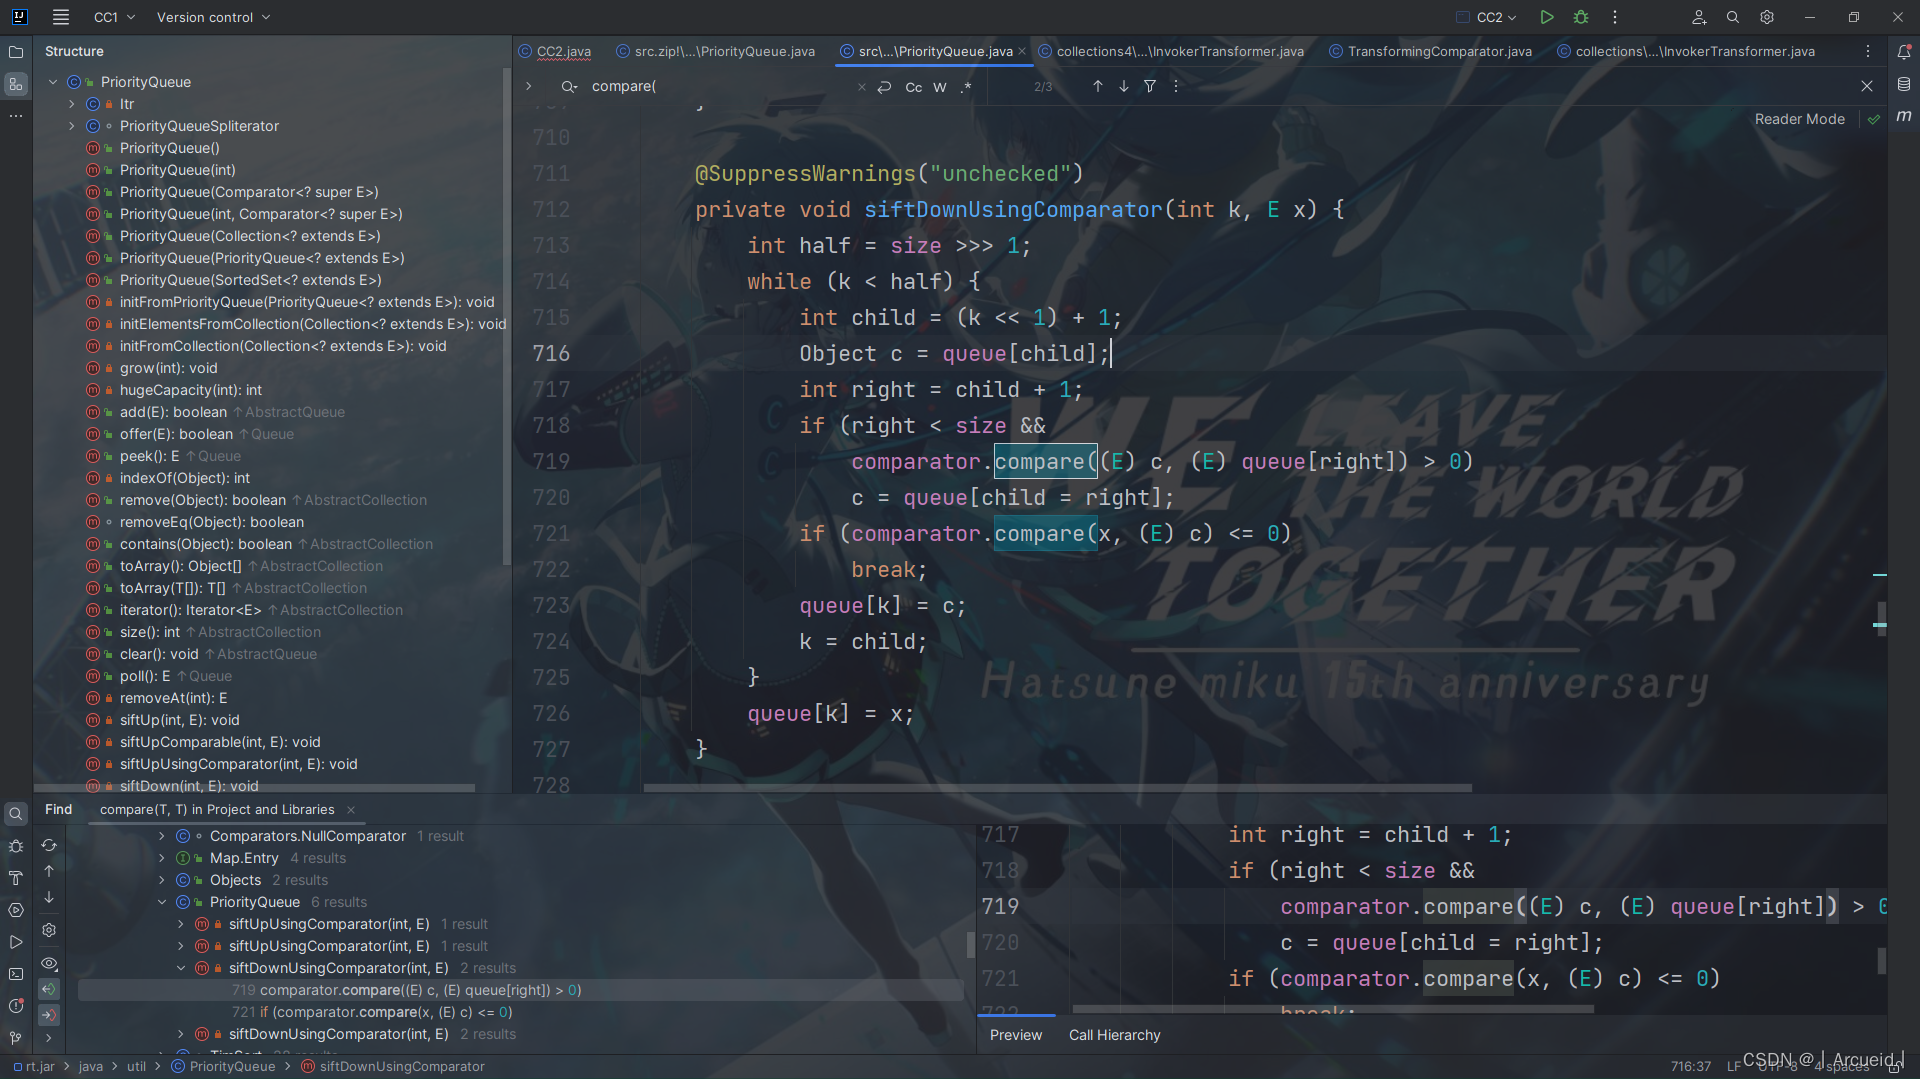This screenshot has height=1079, width=1920.
Task: Toggle show read access usages
Action: coord(49,989)
